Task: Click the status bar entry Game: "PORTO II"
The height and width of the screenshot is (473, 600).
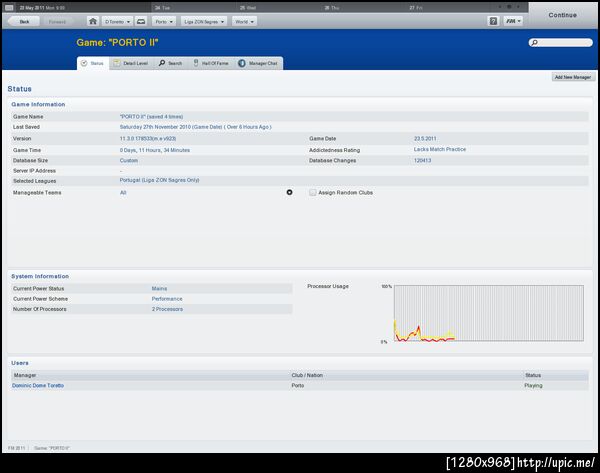Action: (x=52, y=448)
